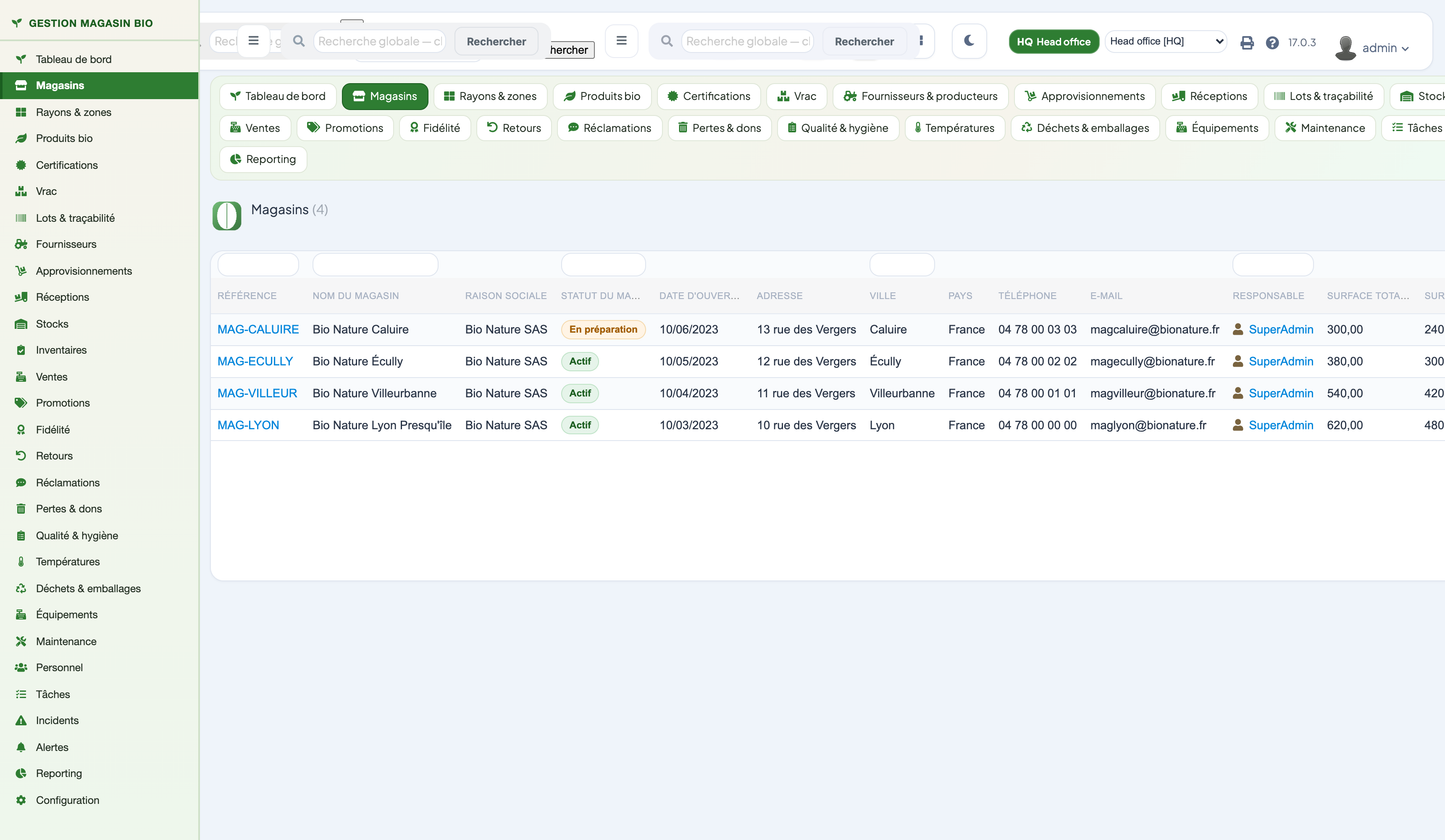This screenshot has width=1445, height=840.
Task: Click the Référence column filter field
Action: click(x=258, y=265)
